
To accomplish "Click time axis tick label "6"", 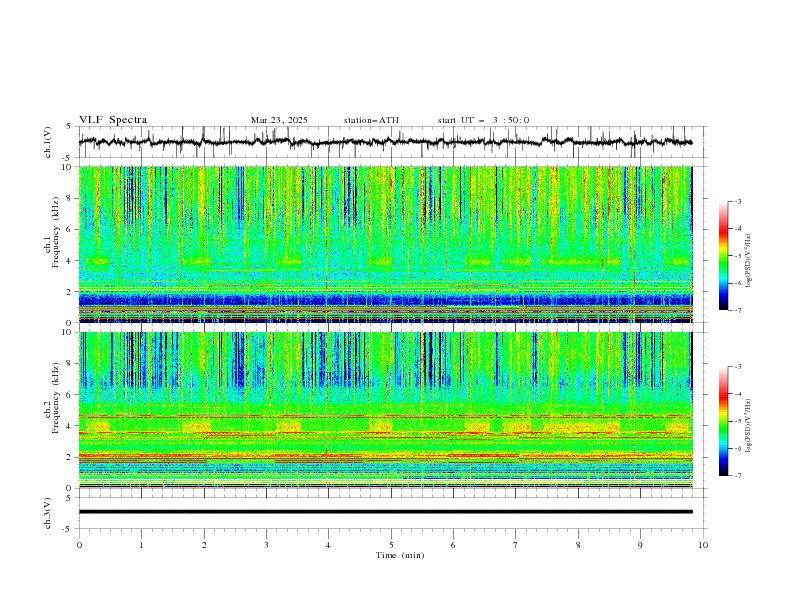I will pos(453,545).
